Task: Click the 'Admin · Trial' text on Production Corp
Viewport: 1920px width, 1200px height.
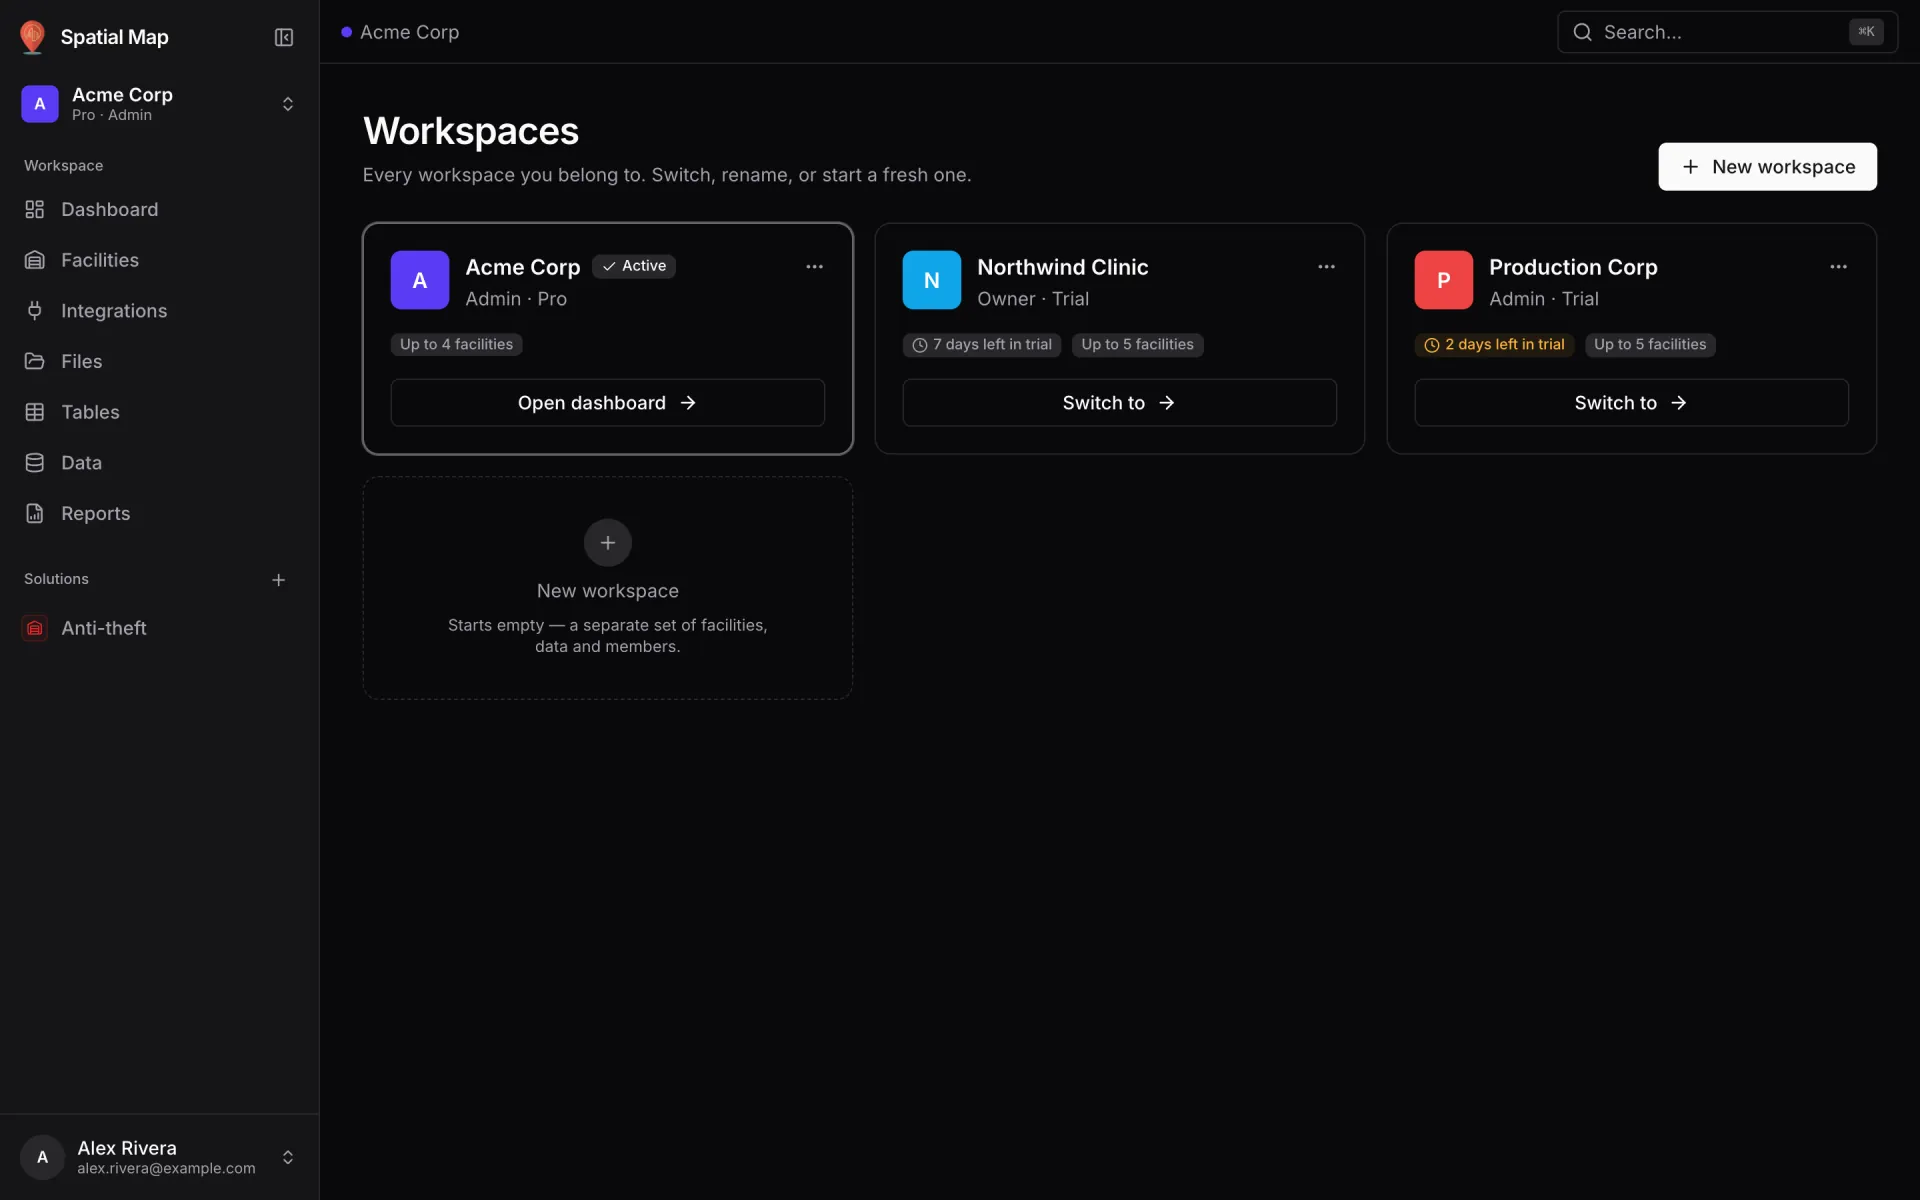Action: tap(1544, 299)
